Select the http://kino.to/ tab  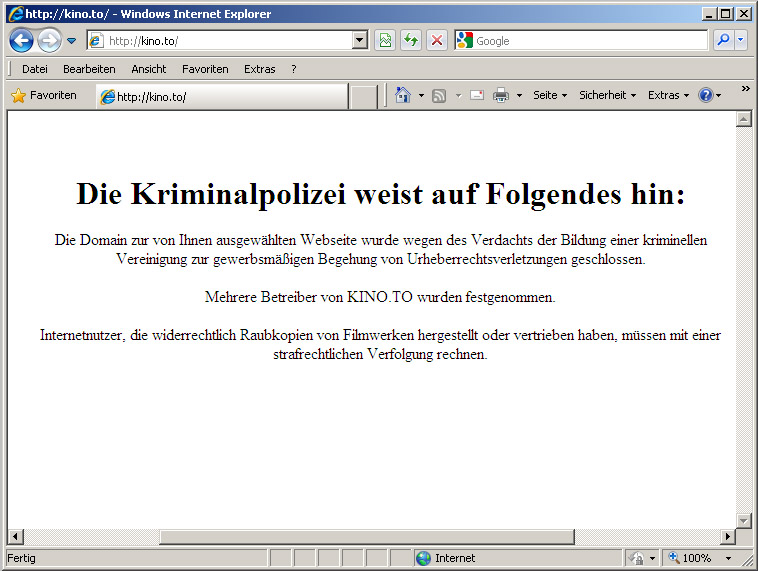(x=222, y=97)
